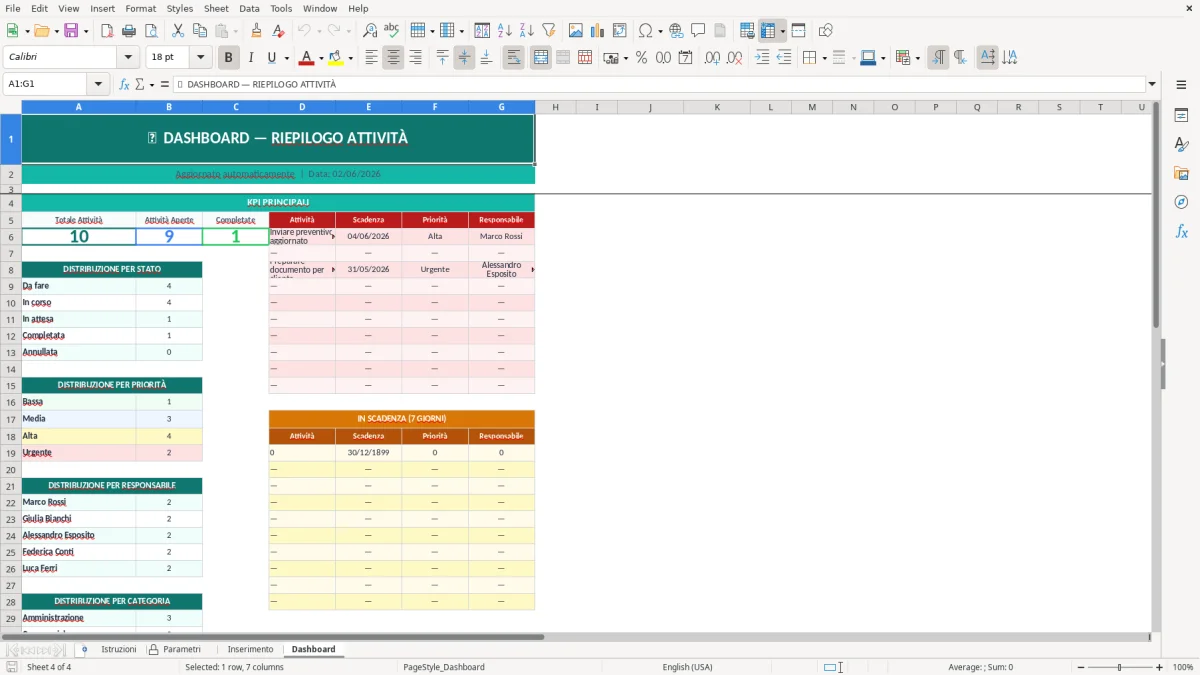Screen dimensions: 1200x675
Task: Open the Font Size dropdown
Action: [x=200, y=58]
